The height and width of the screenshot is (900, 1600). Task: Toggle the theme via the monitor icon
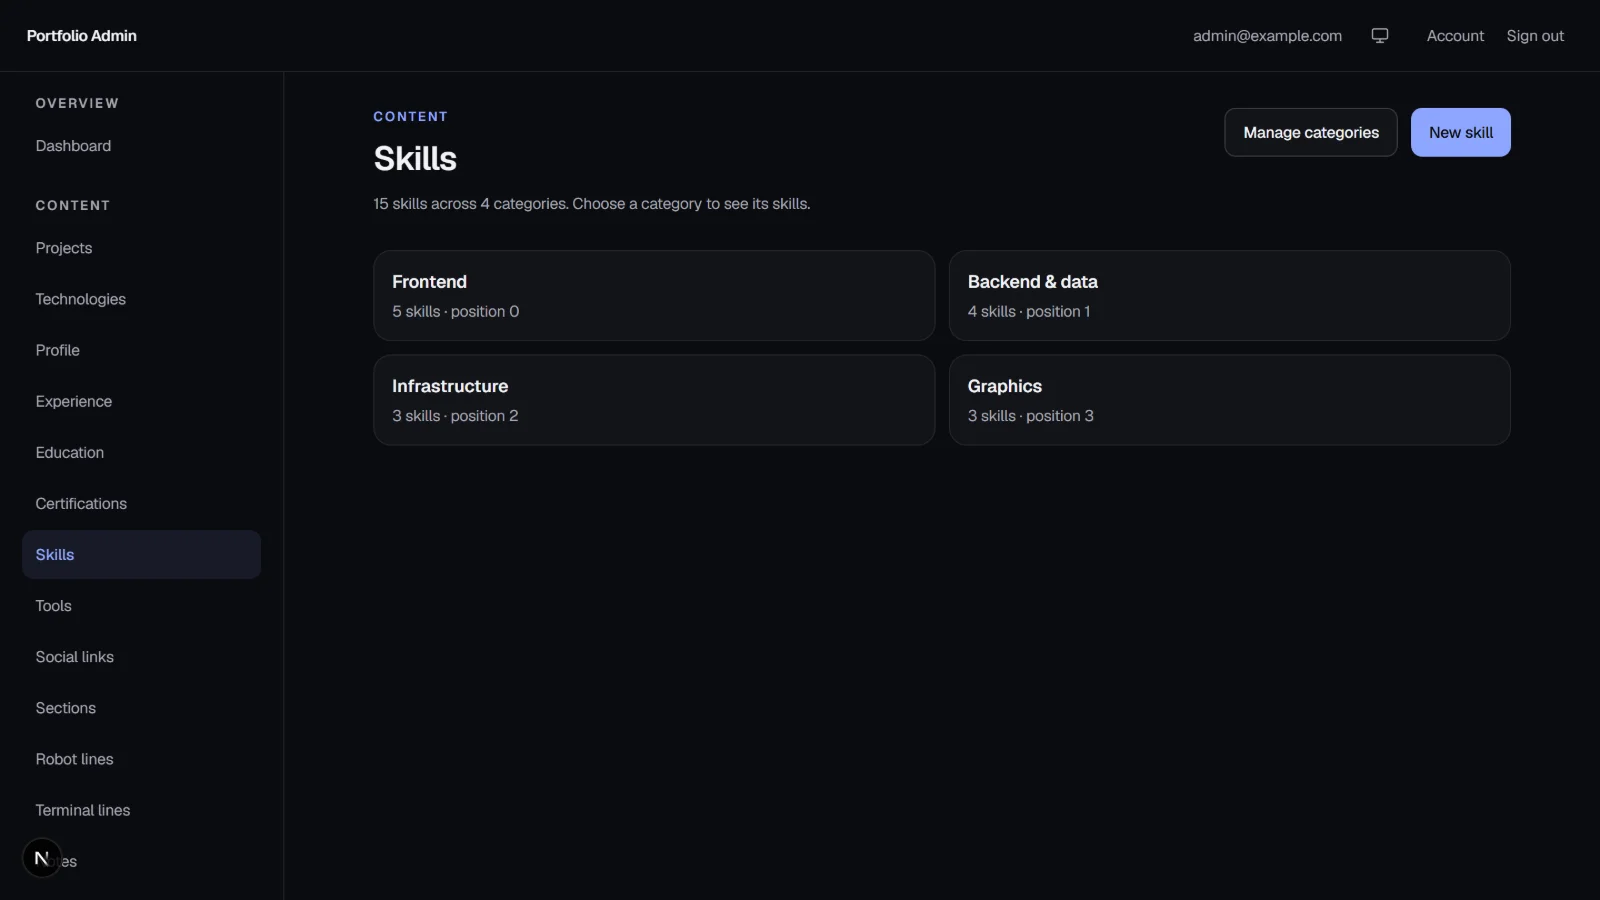[x=1380, y=36]
